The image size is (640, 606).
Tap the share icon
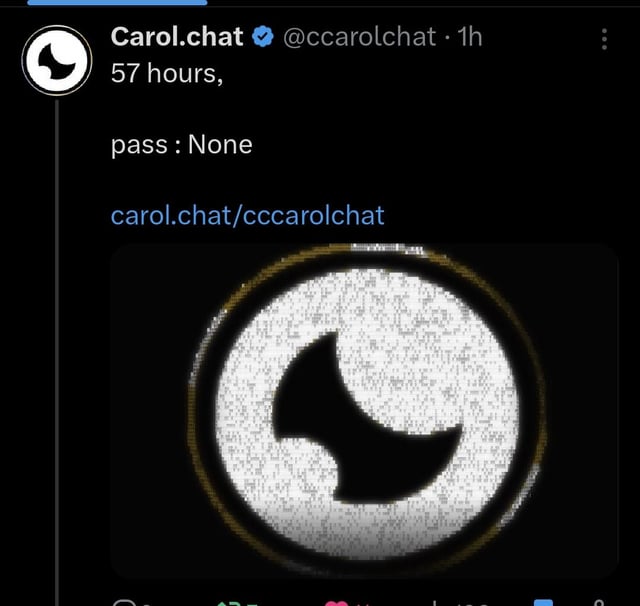pos(599,603)
